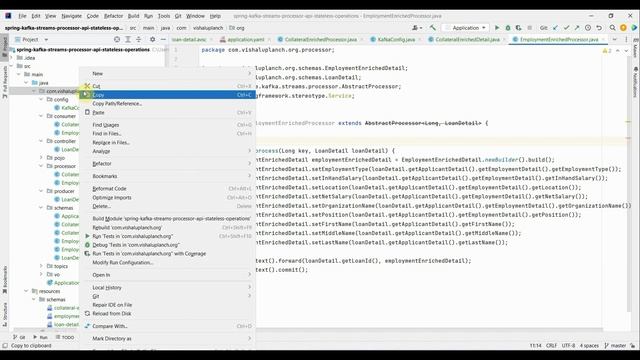Open editor tabs more options icon
The image size is (640, 360).
[626, 40]
